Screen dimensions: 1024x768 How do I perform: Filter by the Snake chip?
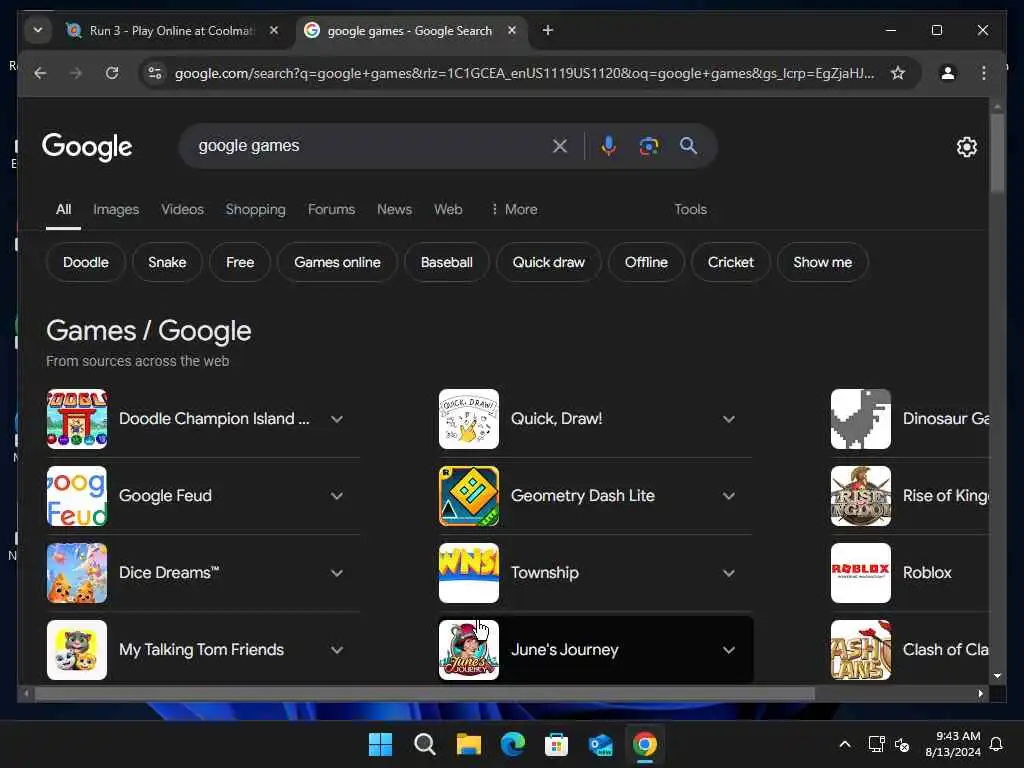[x=167, y=263]
